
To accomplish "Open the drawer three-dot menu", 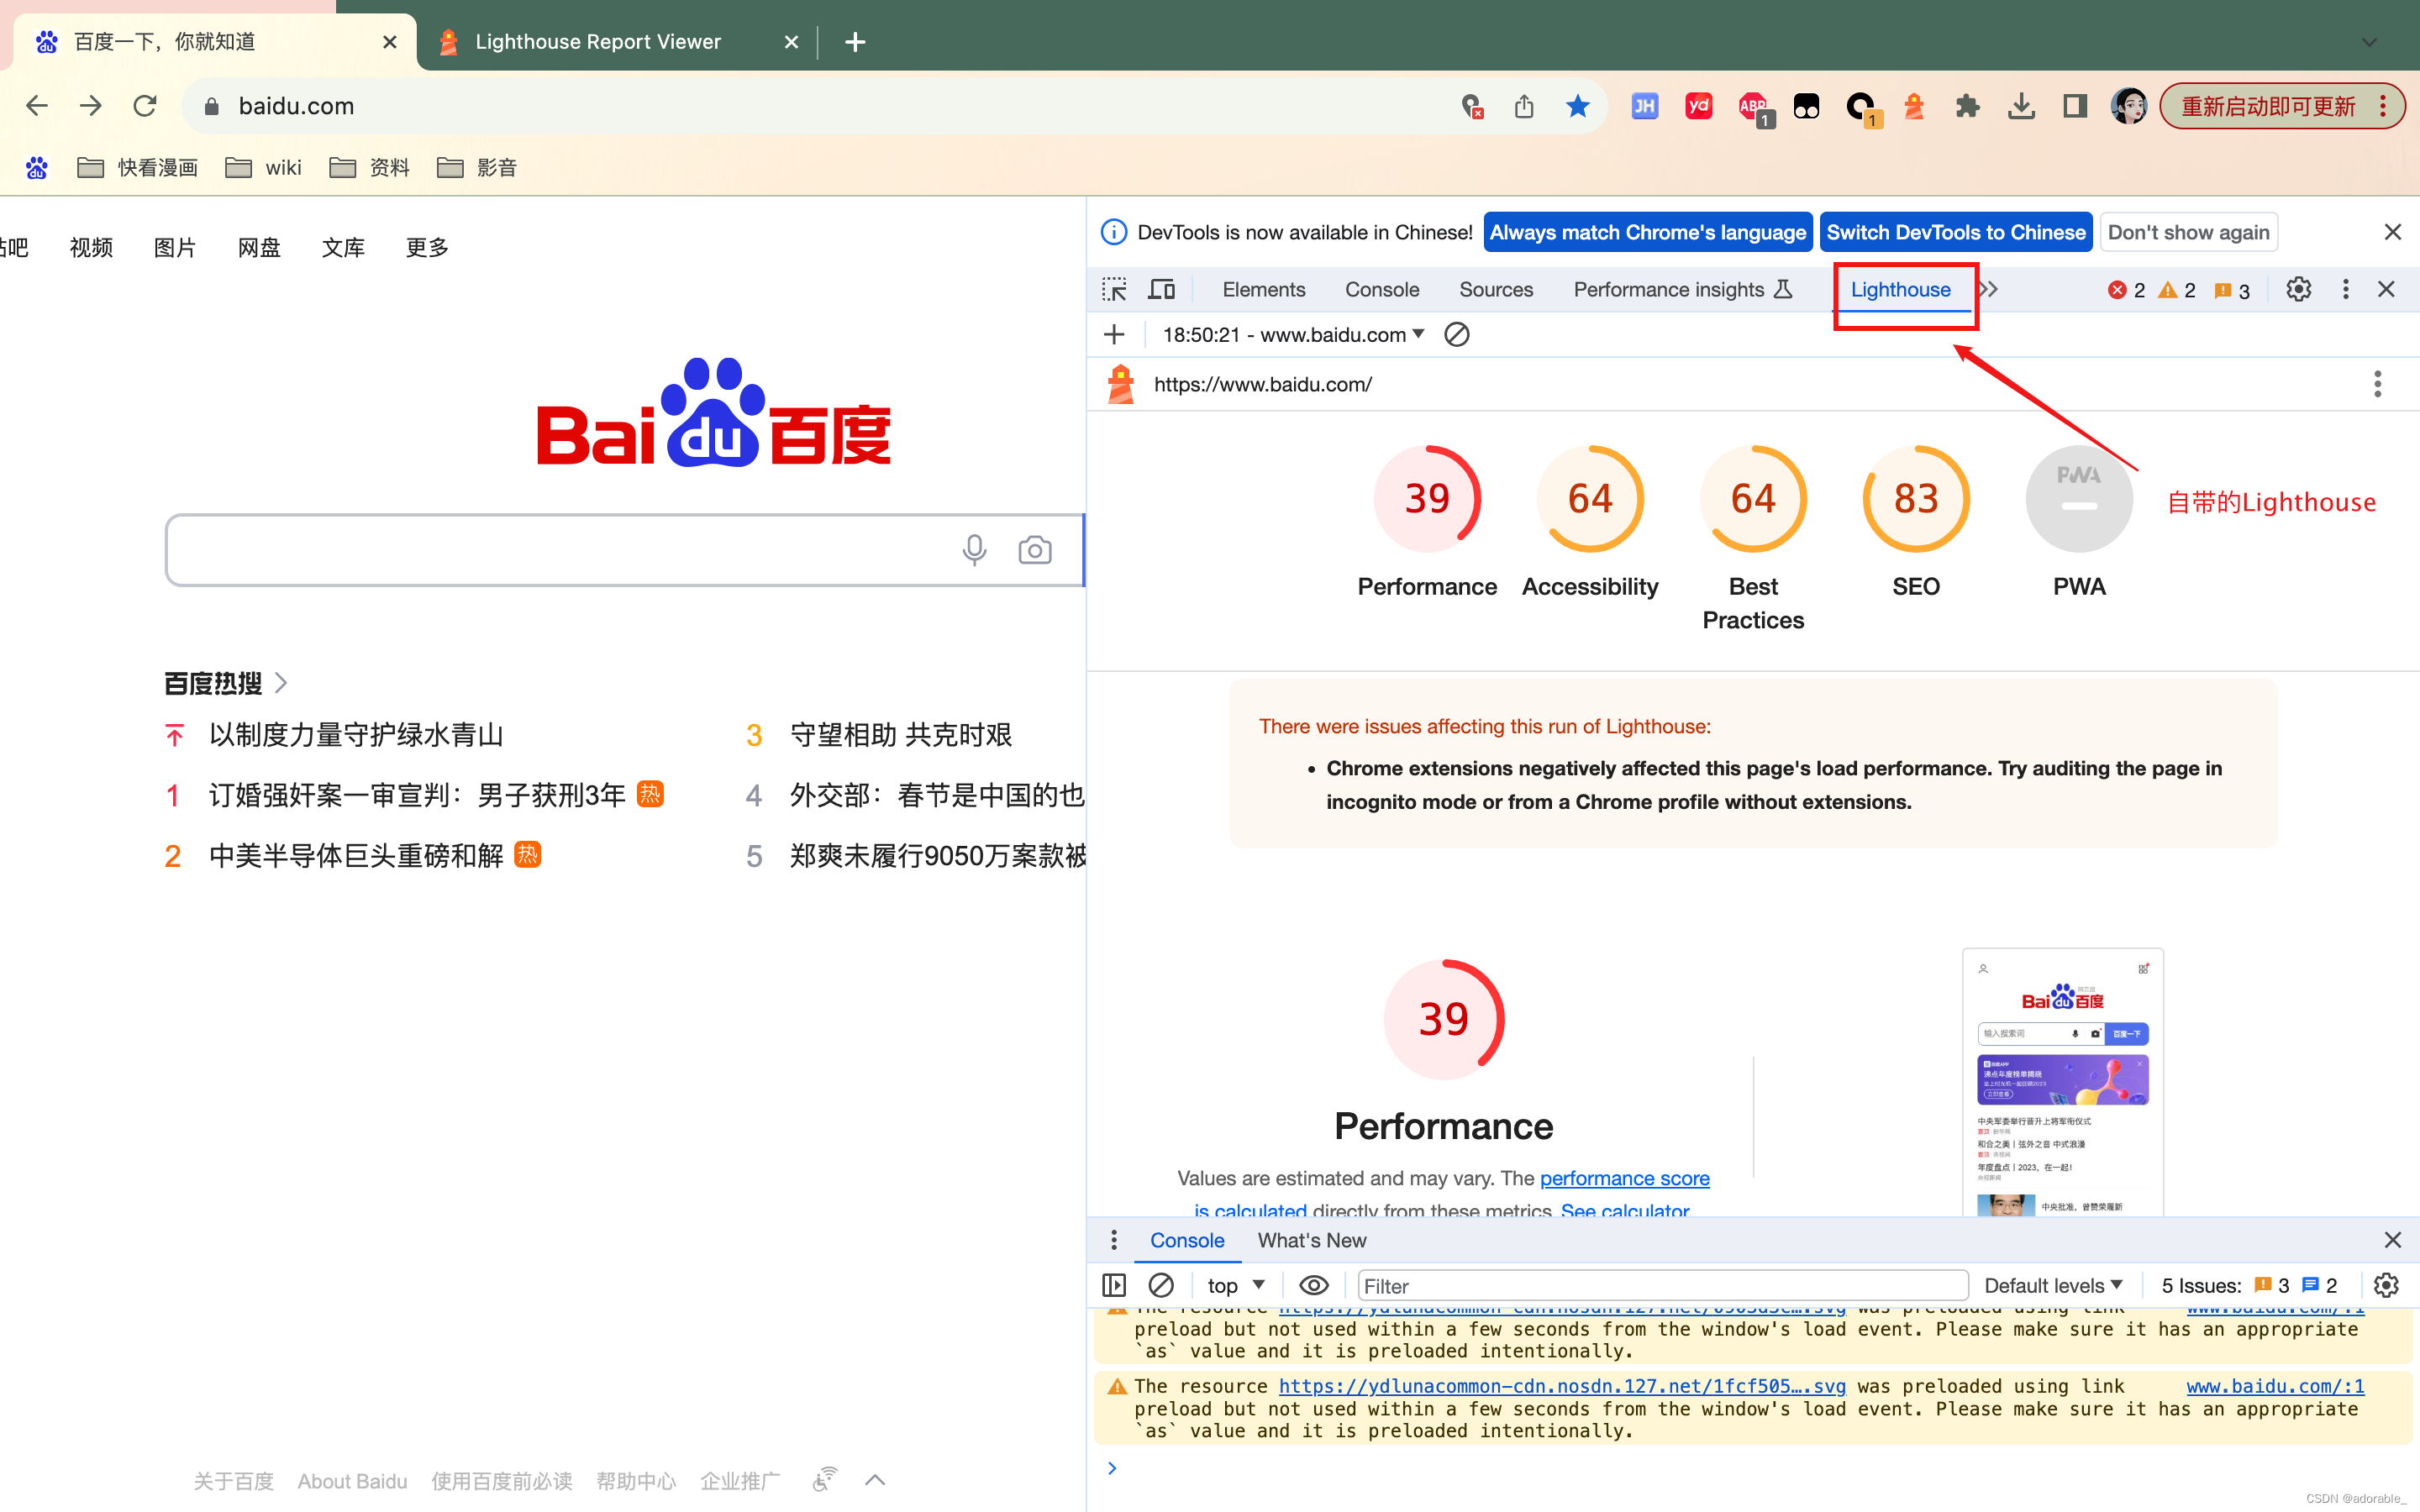I will coord(1114,1240).
